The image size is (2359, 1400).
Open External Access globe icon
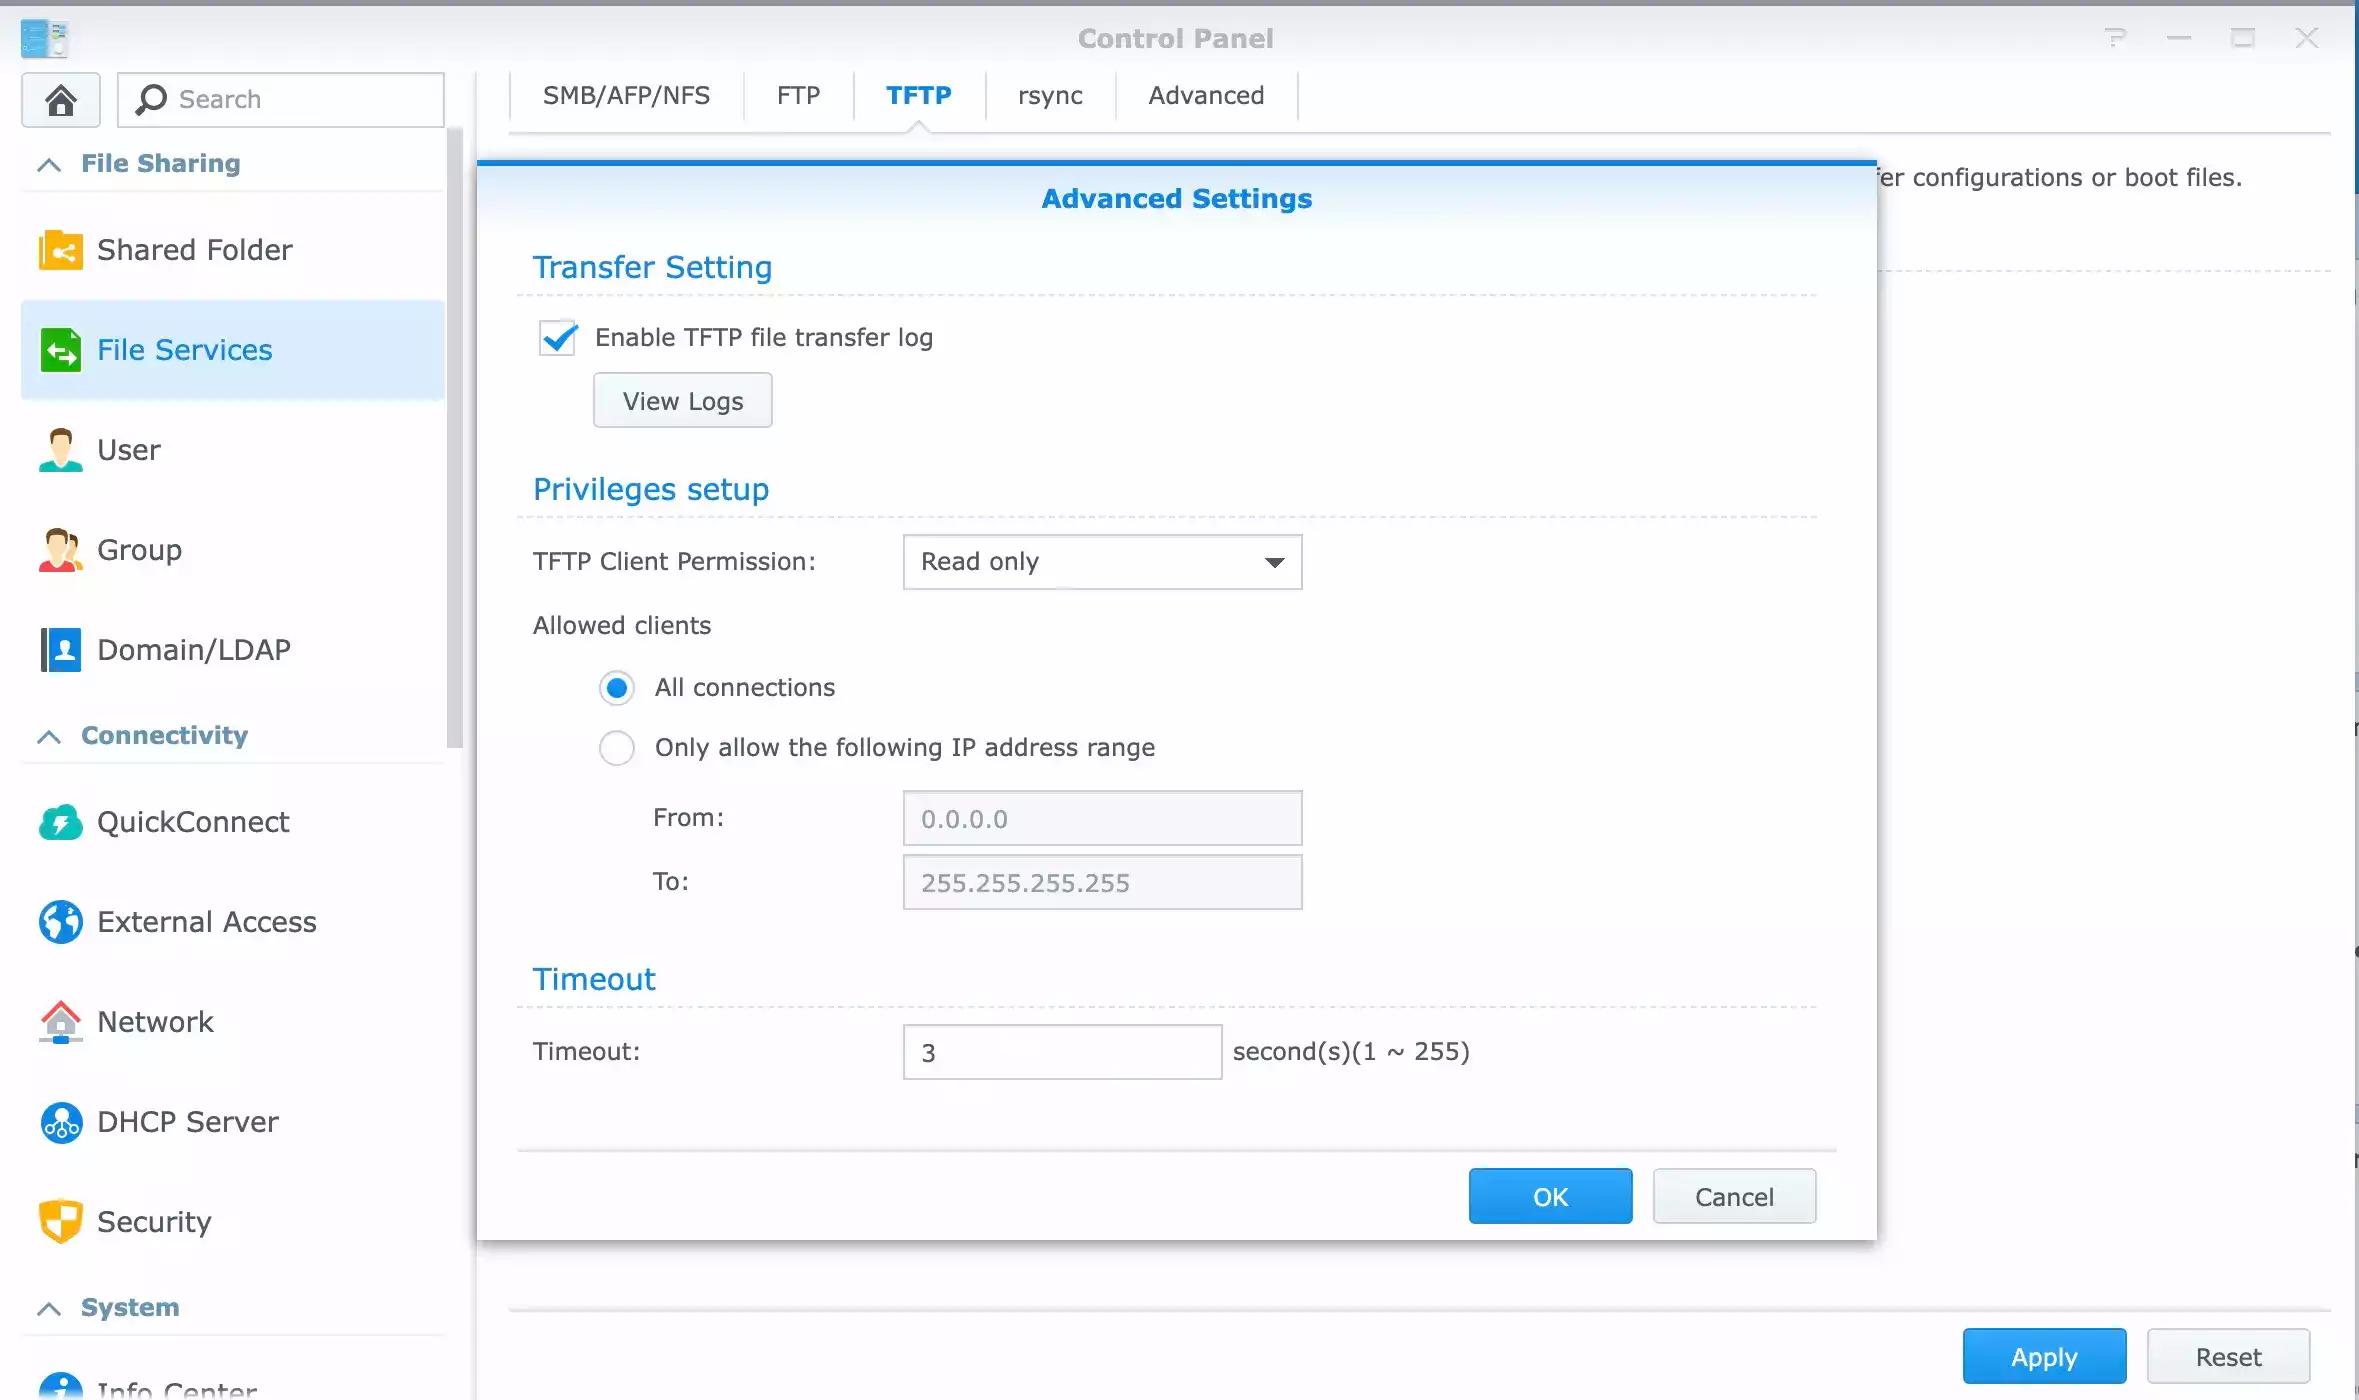click(61, 922)
